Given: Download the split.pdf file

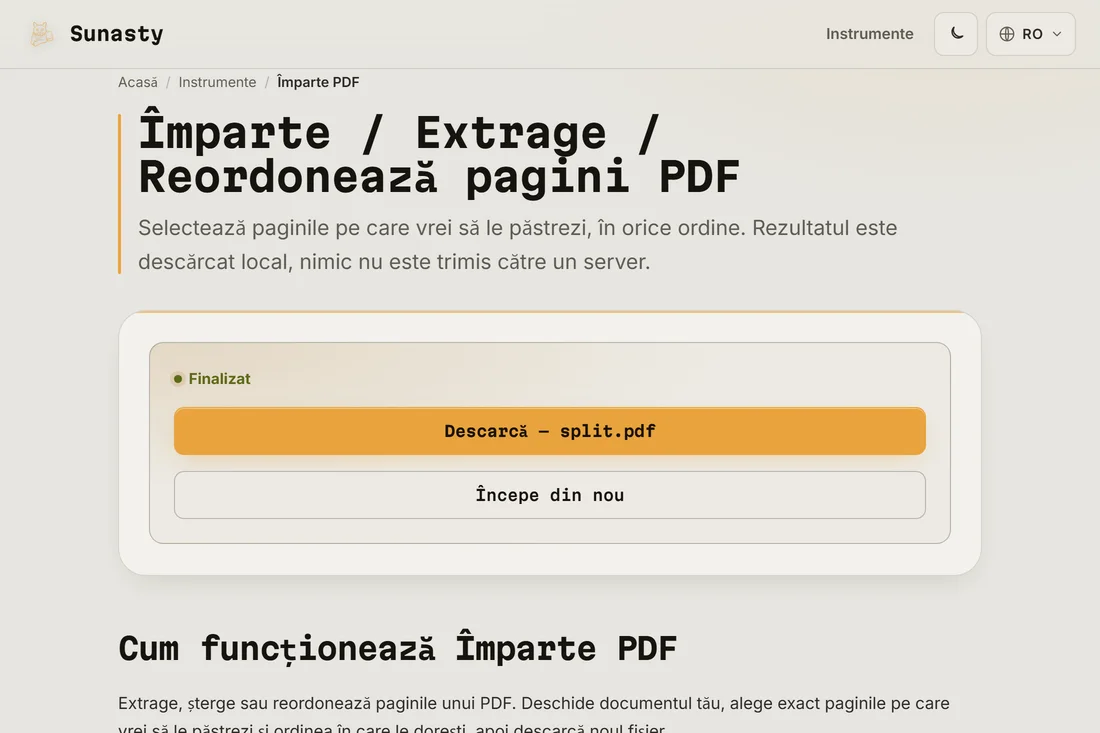Looking at the screenshot, I should pos(550,431).
